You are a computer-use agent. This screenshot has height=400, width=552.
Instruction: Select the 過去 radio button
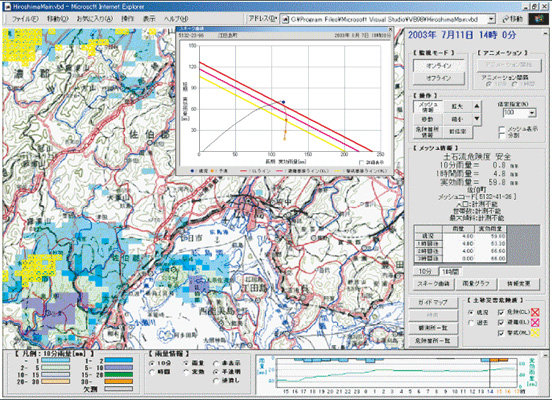[471, 323]
